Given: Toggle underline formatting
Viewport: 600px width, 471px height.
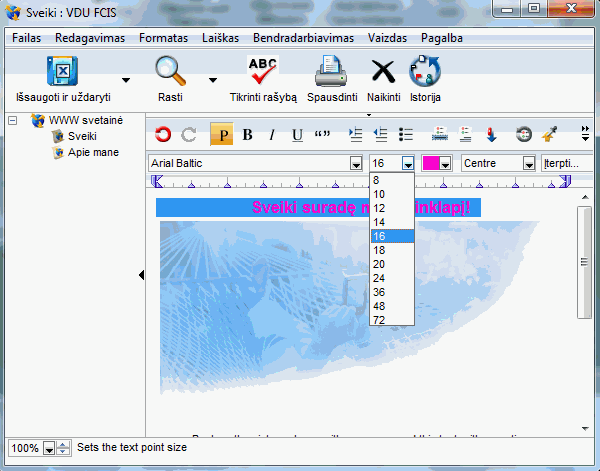Looking at the screenshot, I should coord(296,134).
